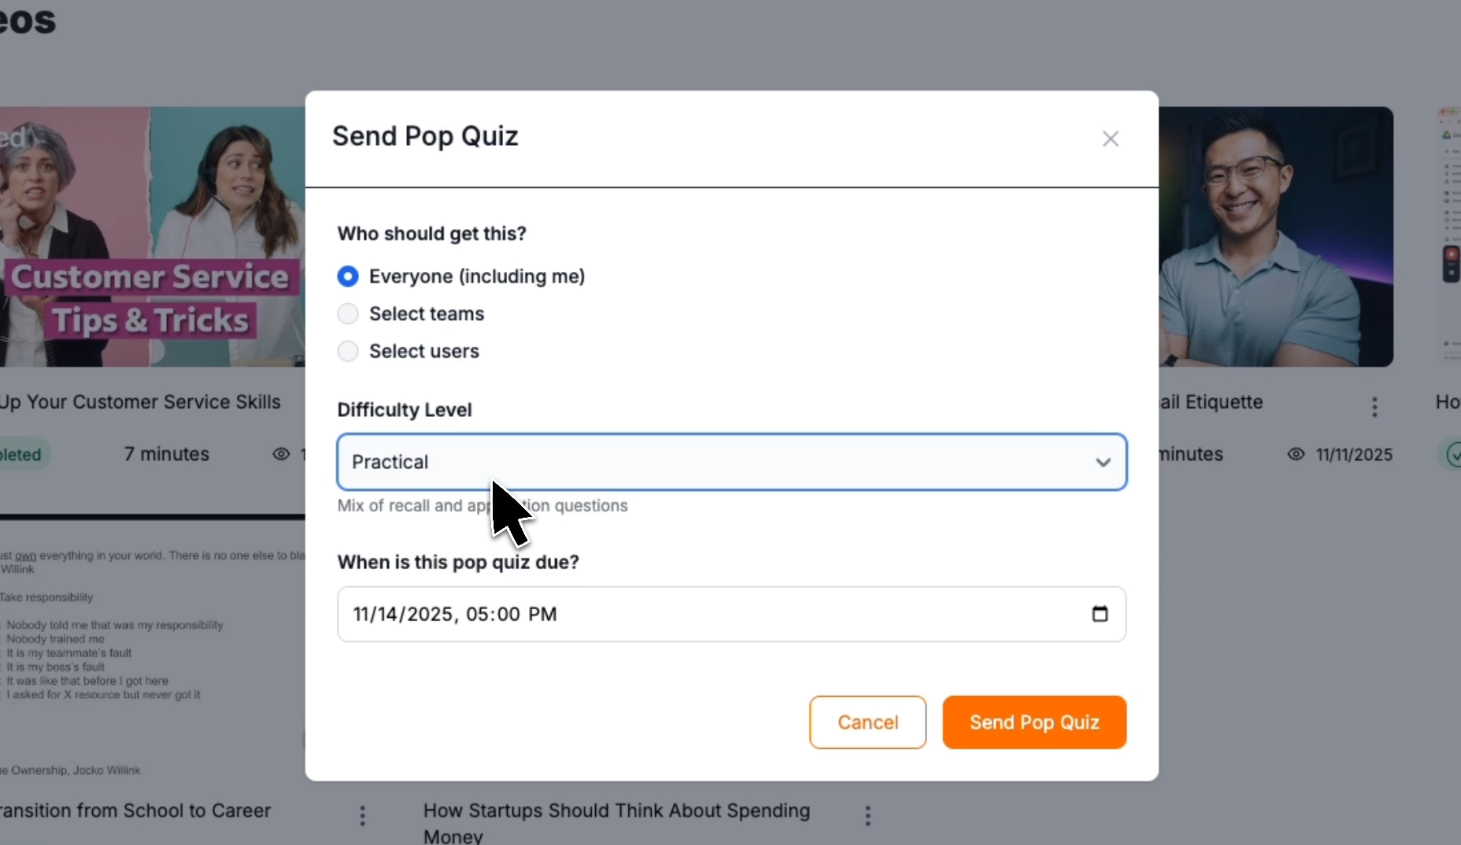Open the Difficulty Level dropdown showing Practical
The height and width of the screenshot is (845, 1461).
tap(732, 462)
